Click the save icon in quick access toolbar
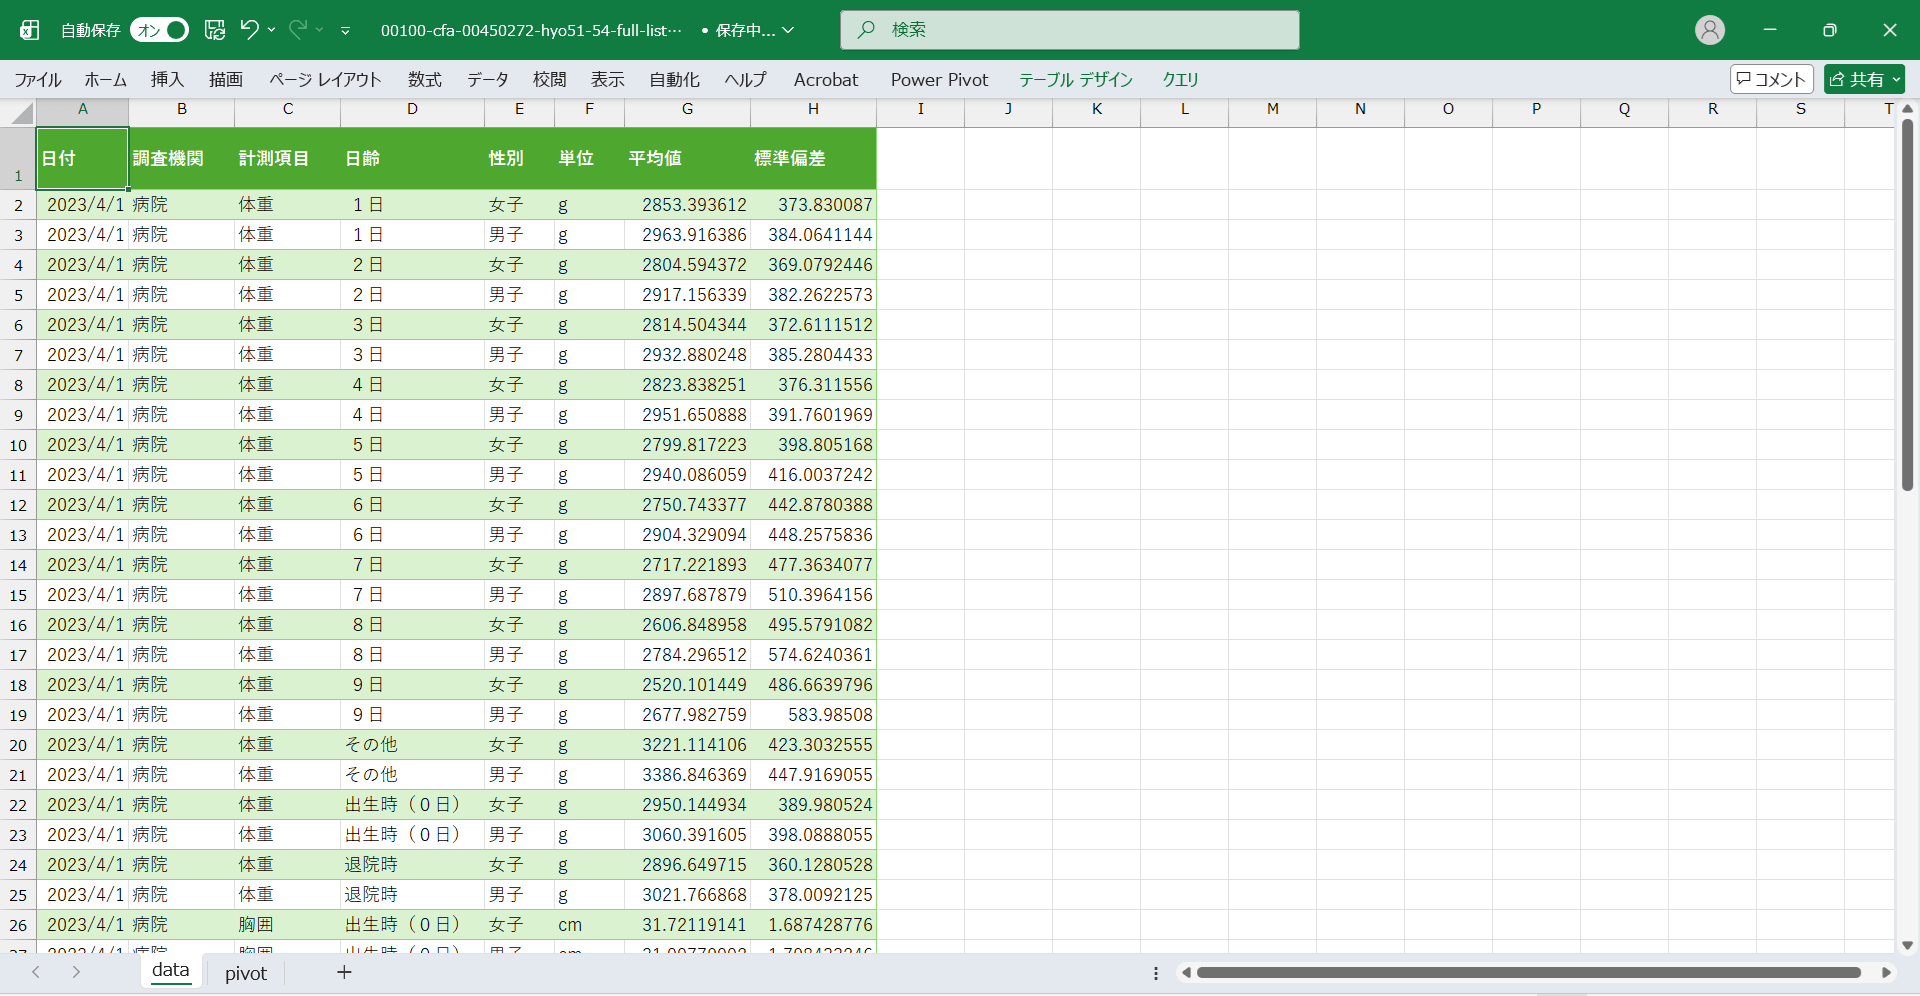The width and height of the screenshot is (1920, 996). pos(215,30)
